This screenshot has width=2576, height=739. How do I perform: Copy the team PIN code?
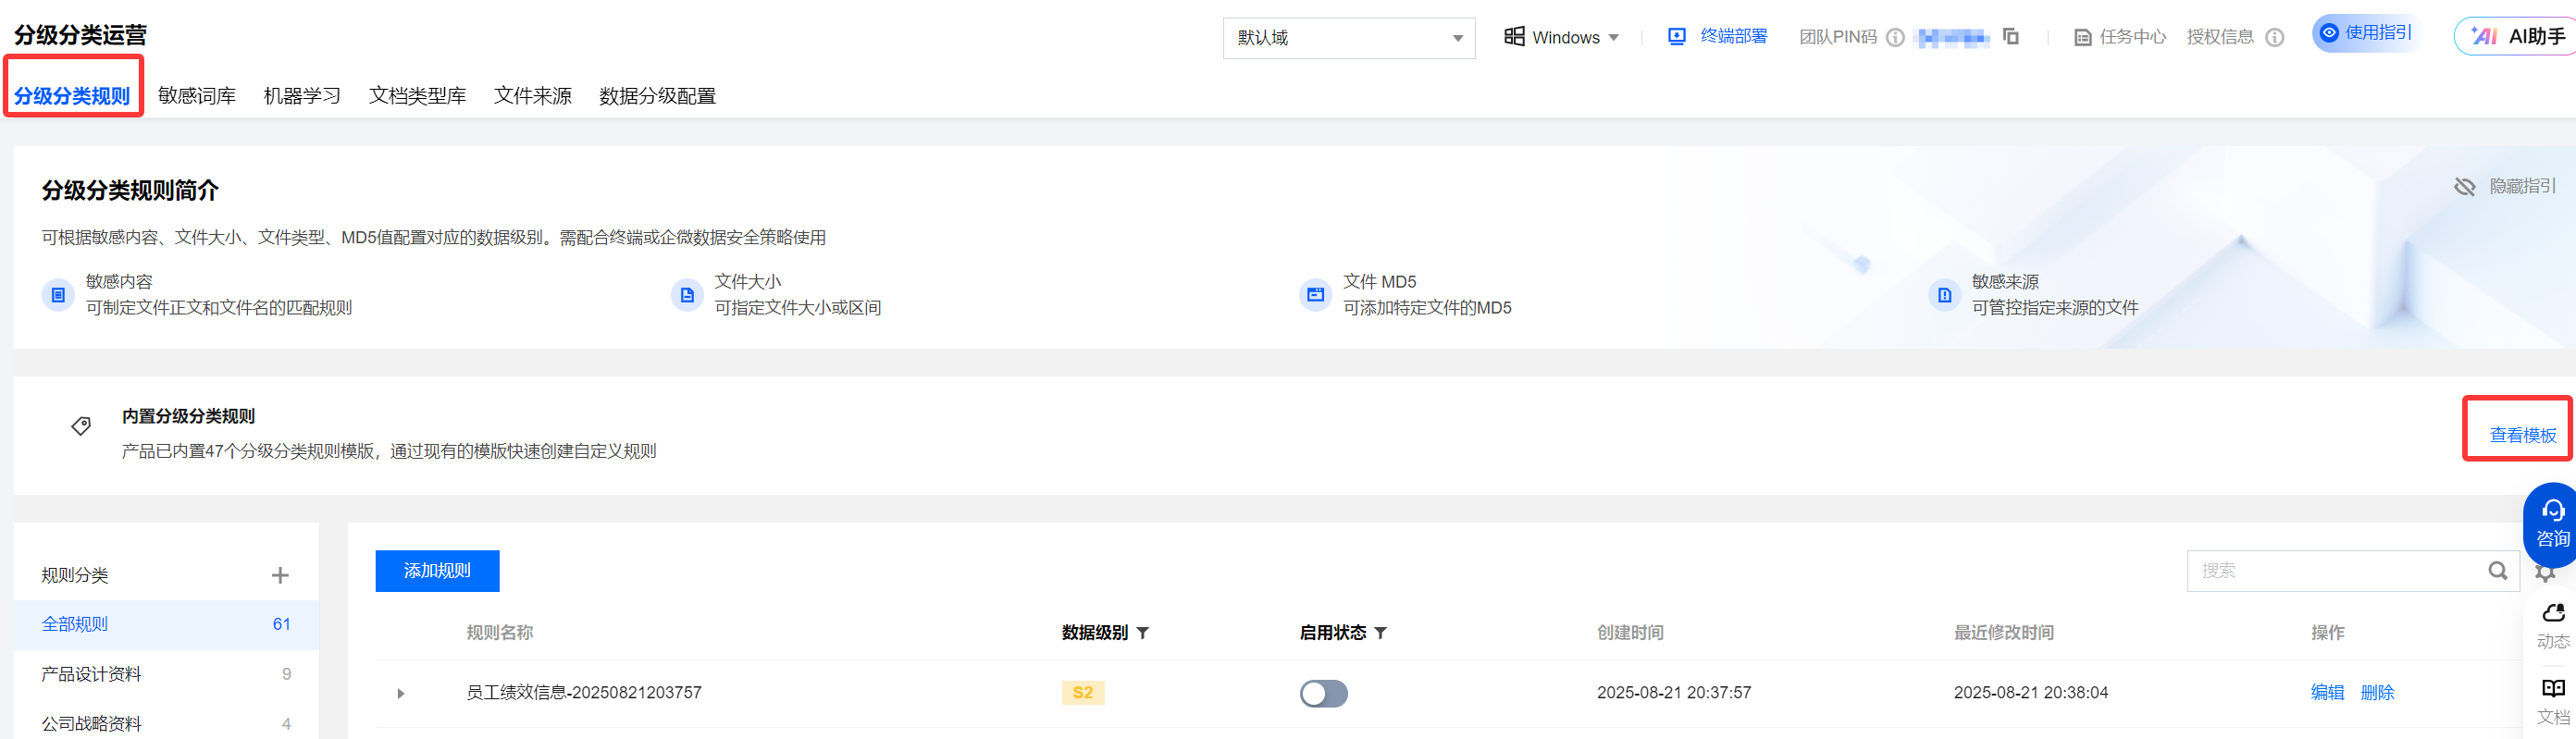[x=2011, y=37]
